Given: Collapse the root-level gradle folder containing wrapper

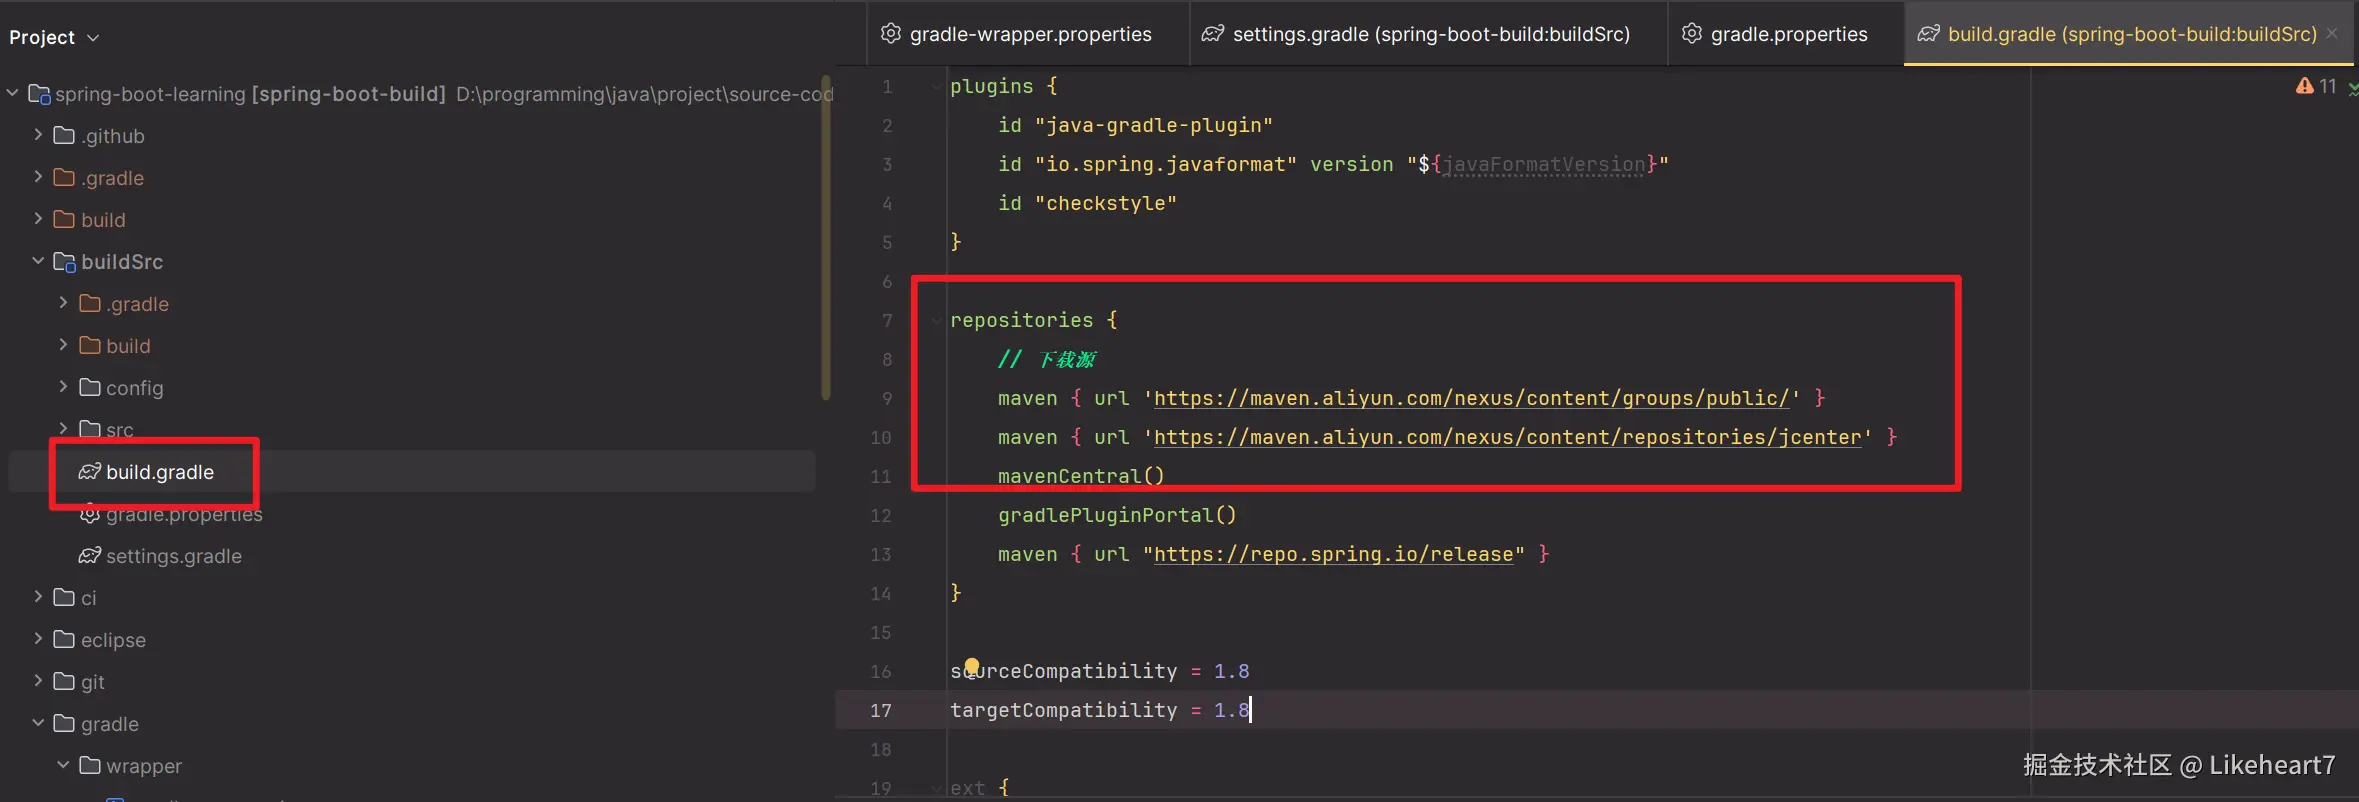Looking at the screenshot, I should (38, 723).
